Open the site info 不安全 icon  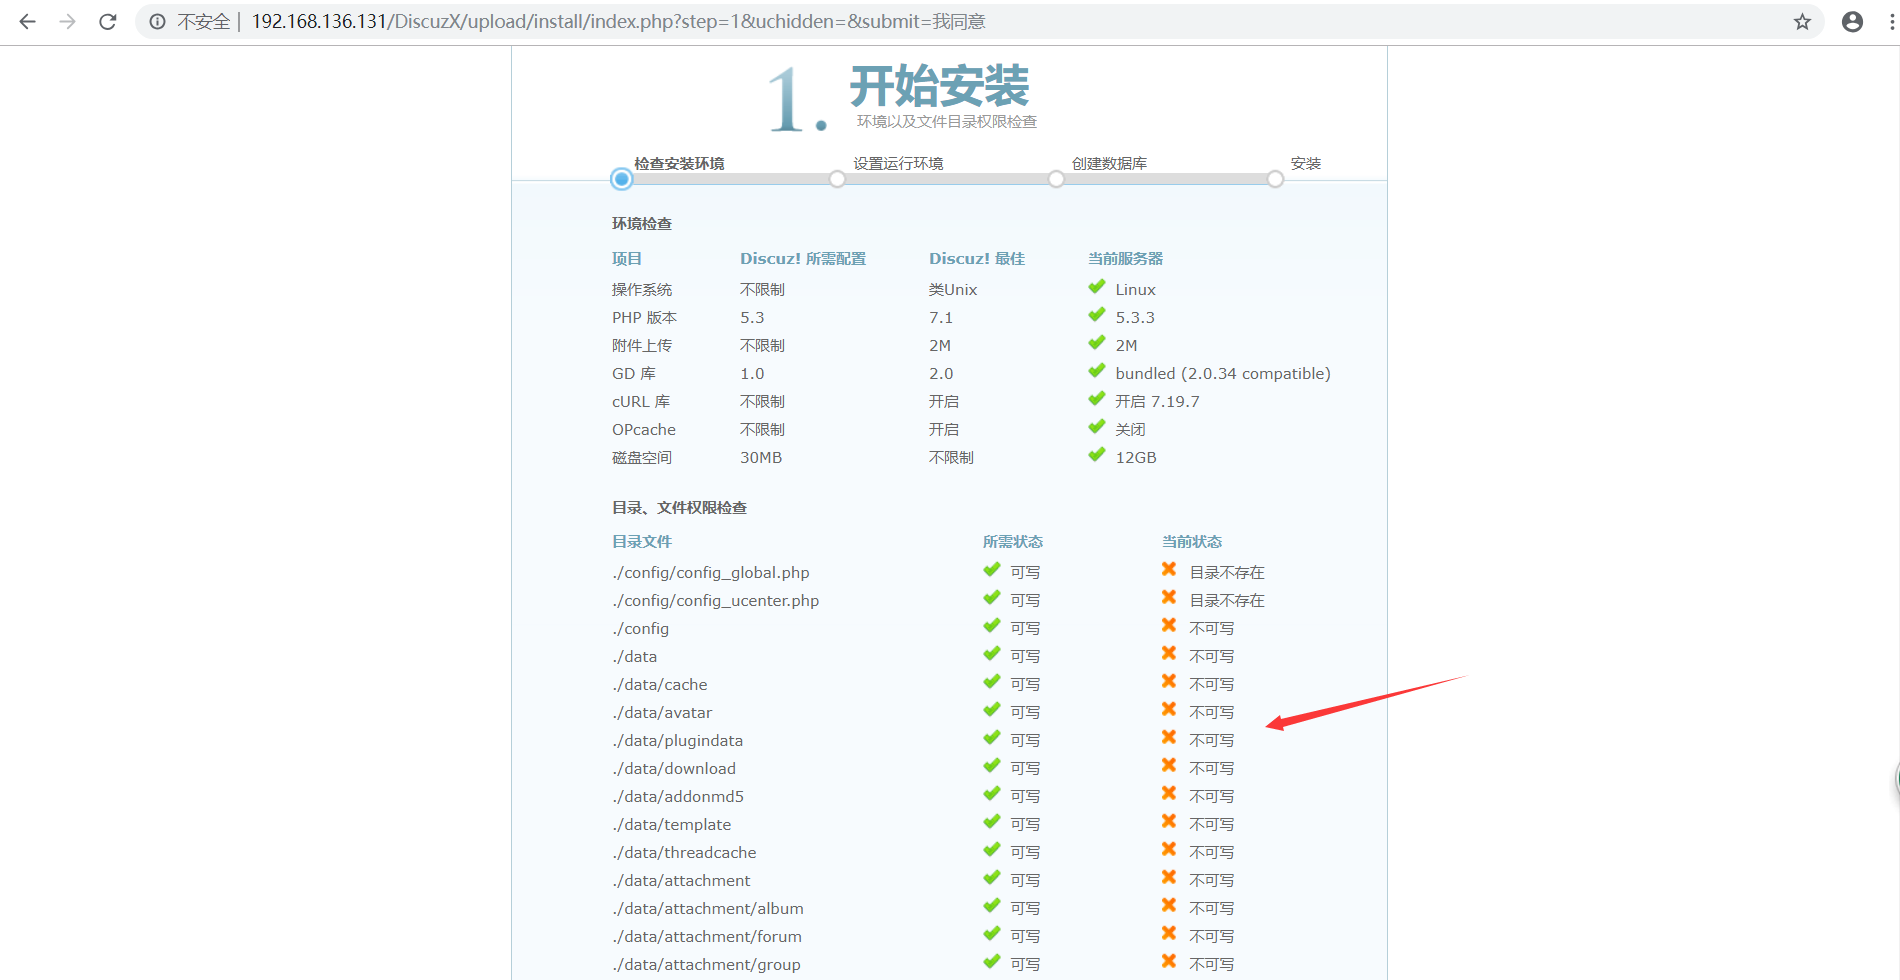coord(158,21)
